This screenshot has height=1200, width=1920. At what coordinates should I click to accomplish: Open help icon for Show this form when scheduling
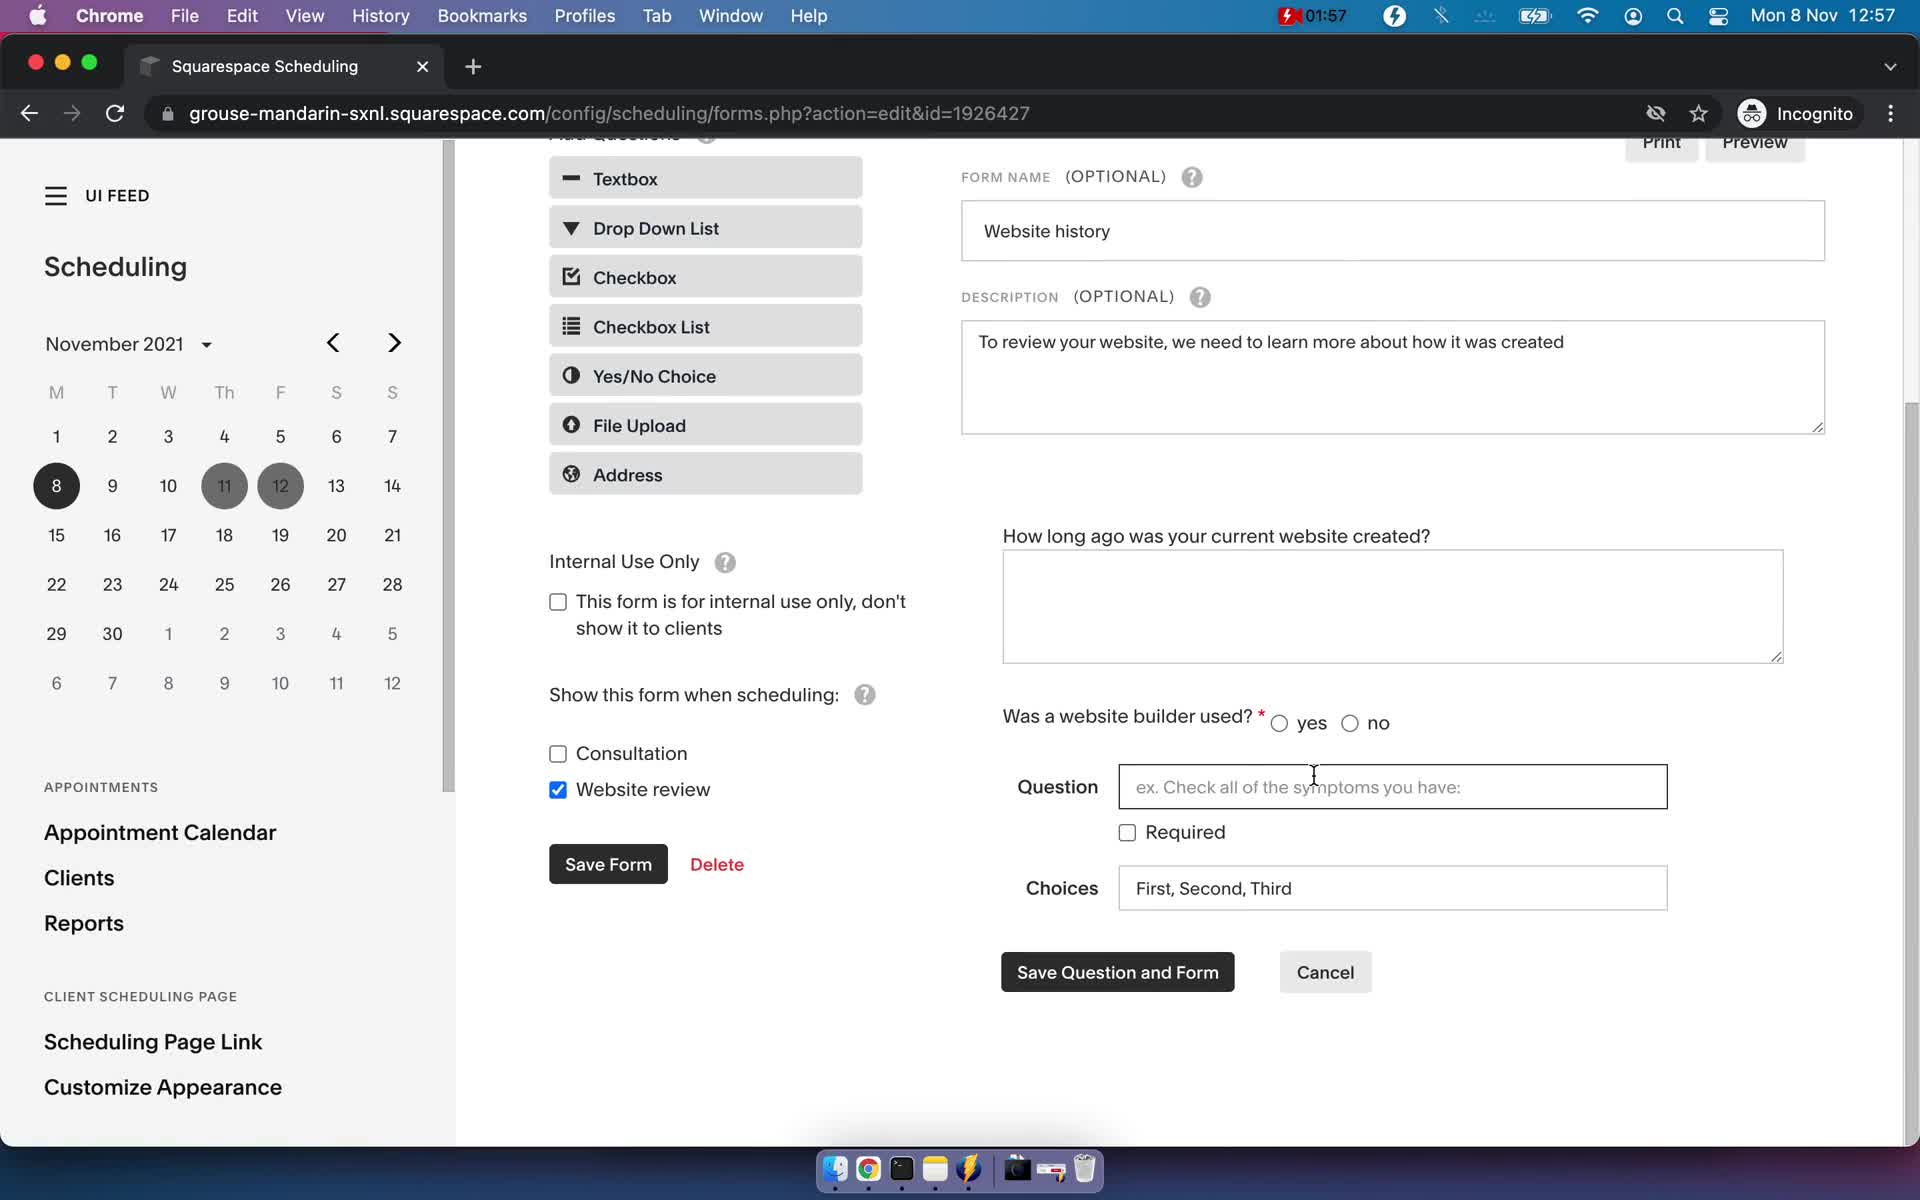865,695
